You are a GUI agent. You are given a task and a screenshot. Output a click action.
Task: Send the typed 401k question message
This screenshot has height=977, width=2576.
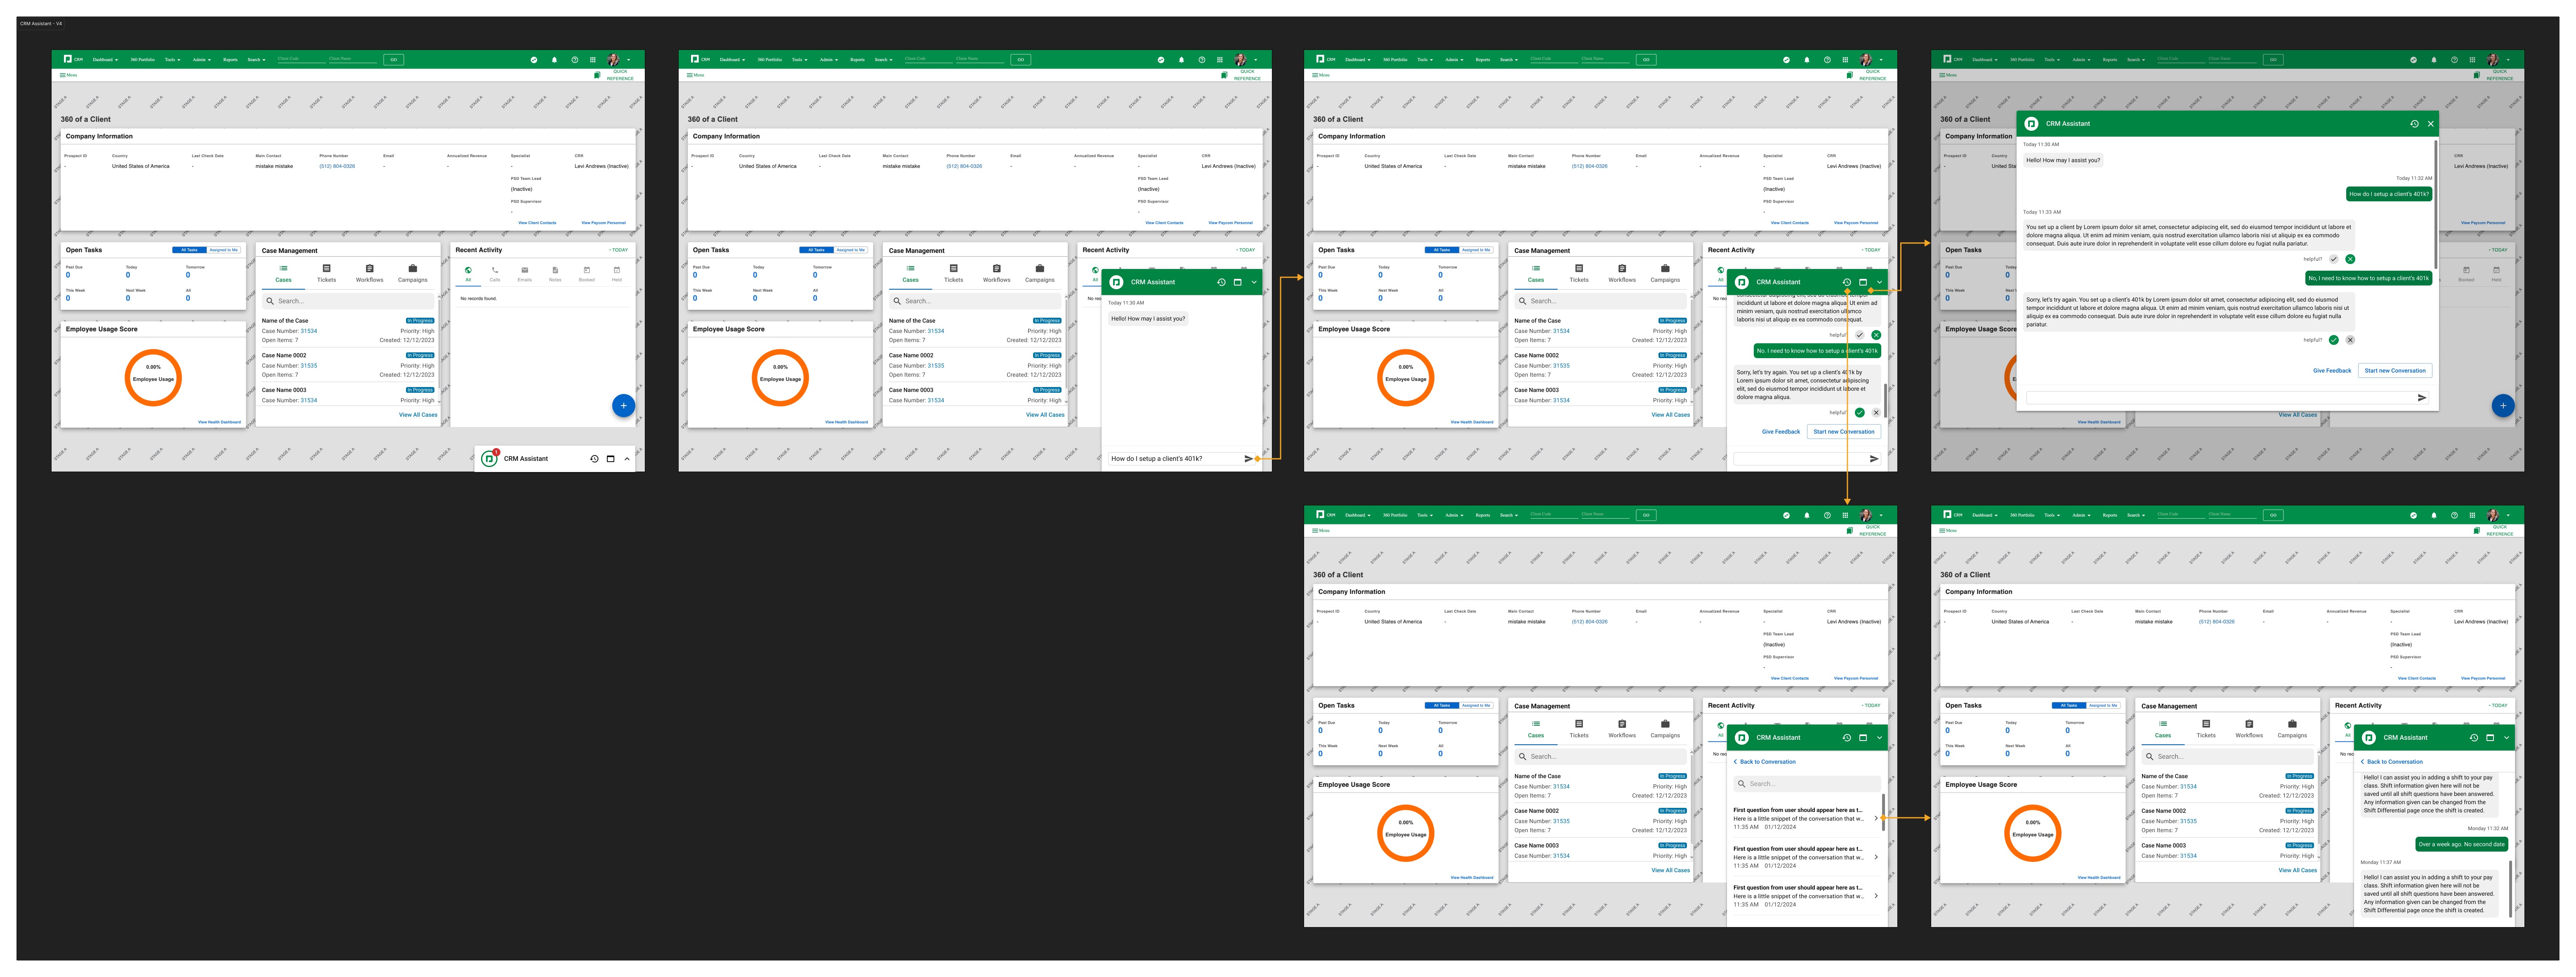coord(1248,459)
